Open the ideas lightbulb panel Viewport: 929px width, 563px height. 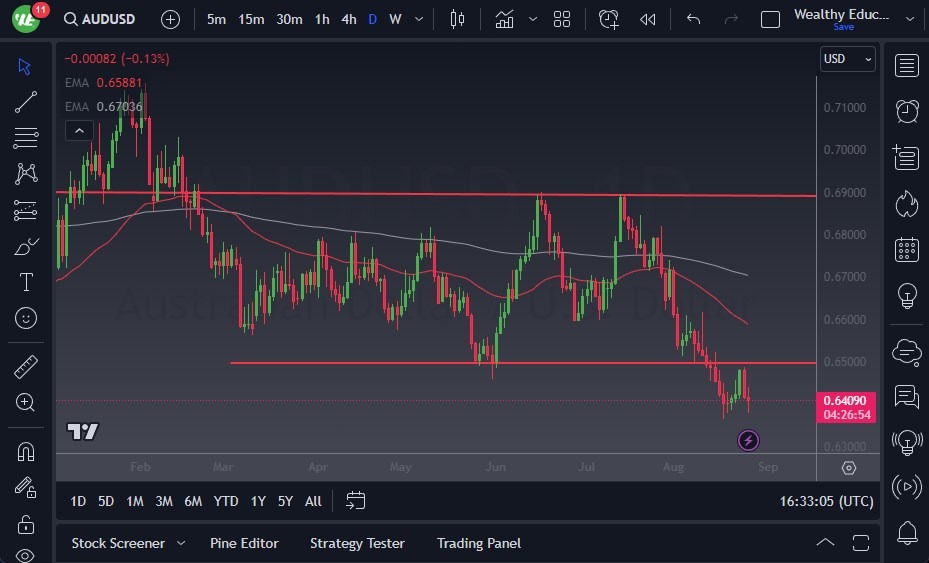pyautogui.click(x=906, y=295)
